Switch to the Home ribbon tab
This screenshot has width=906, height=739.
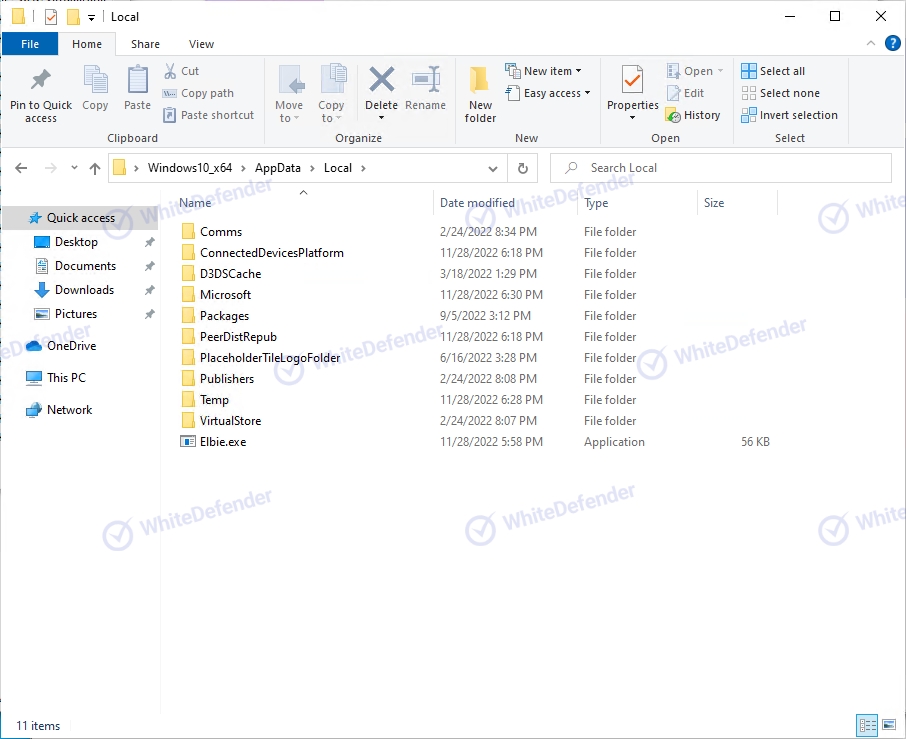coord(87,44)
